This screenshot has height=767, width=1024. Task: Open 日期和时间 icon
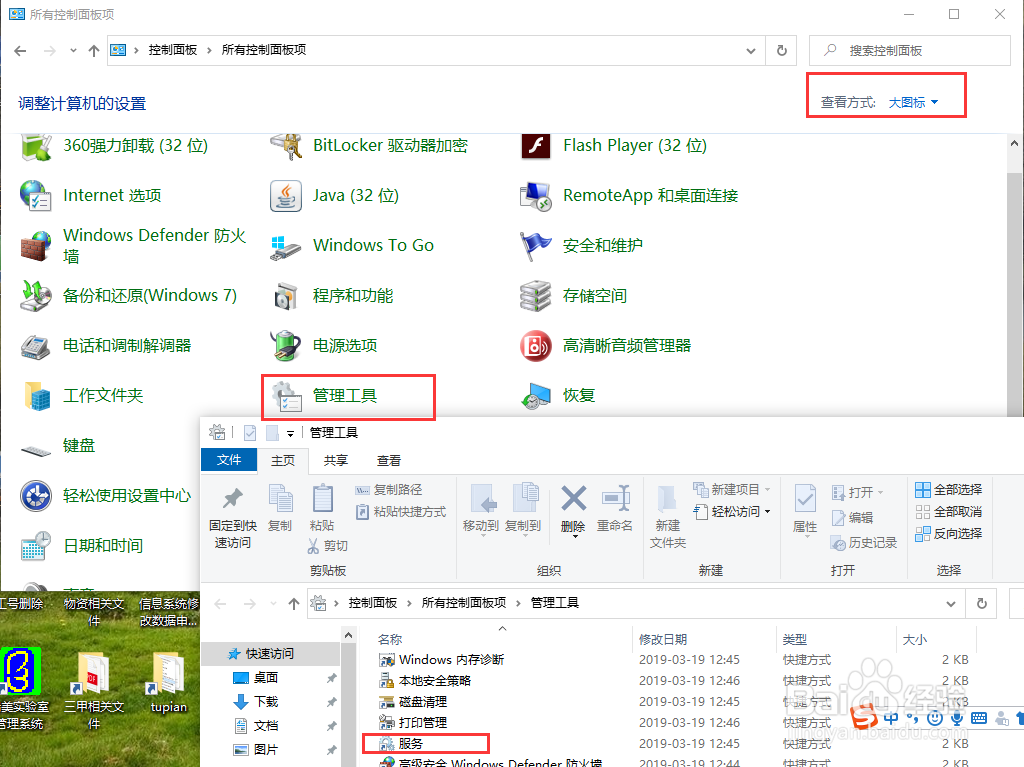coord(36,546)
